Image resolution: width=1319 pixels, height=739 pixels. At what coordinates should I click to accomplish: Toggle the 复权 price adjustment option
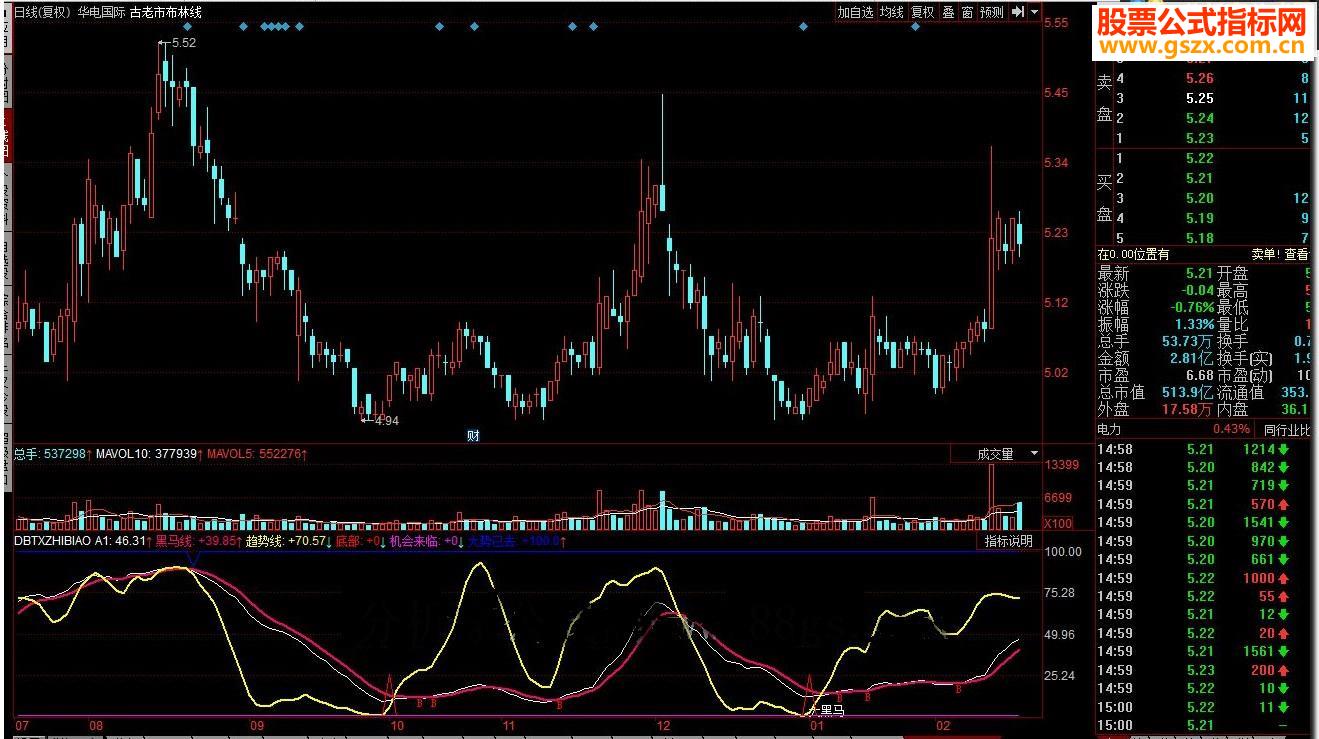[922, 12]
